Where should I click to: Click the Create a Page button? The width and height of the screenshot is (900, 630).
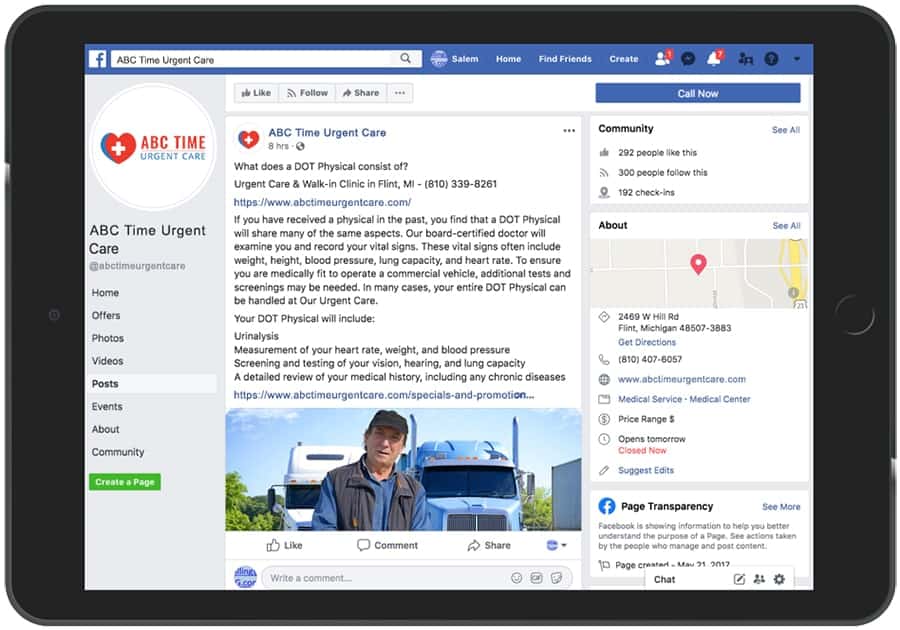[x=125, y=482]
